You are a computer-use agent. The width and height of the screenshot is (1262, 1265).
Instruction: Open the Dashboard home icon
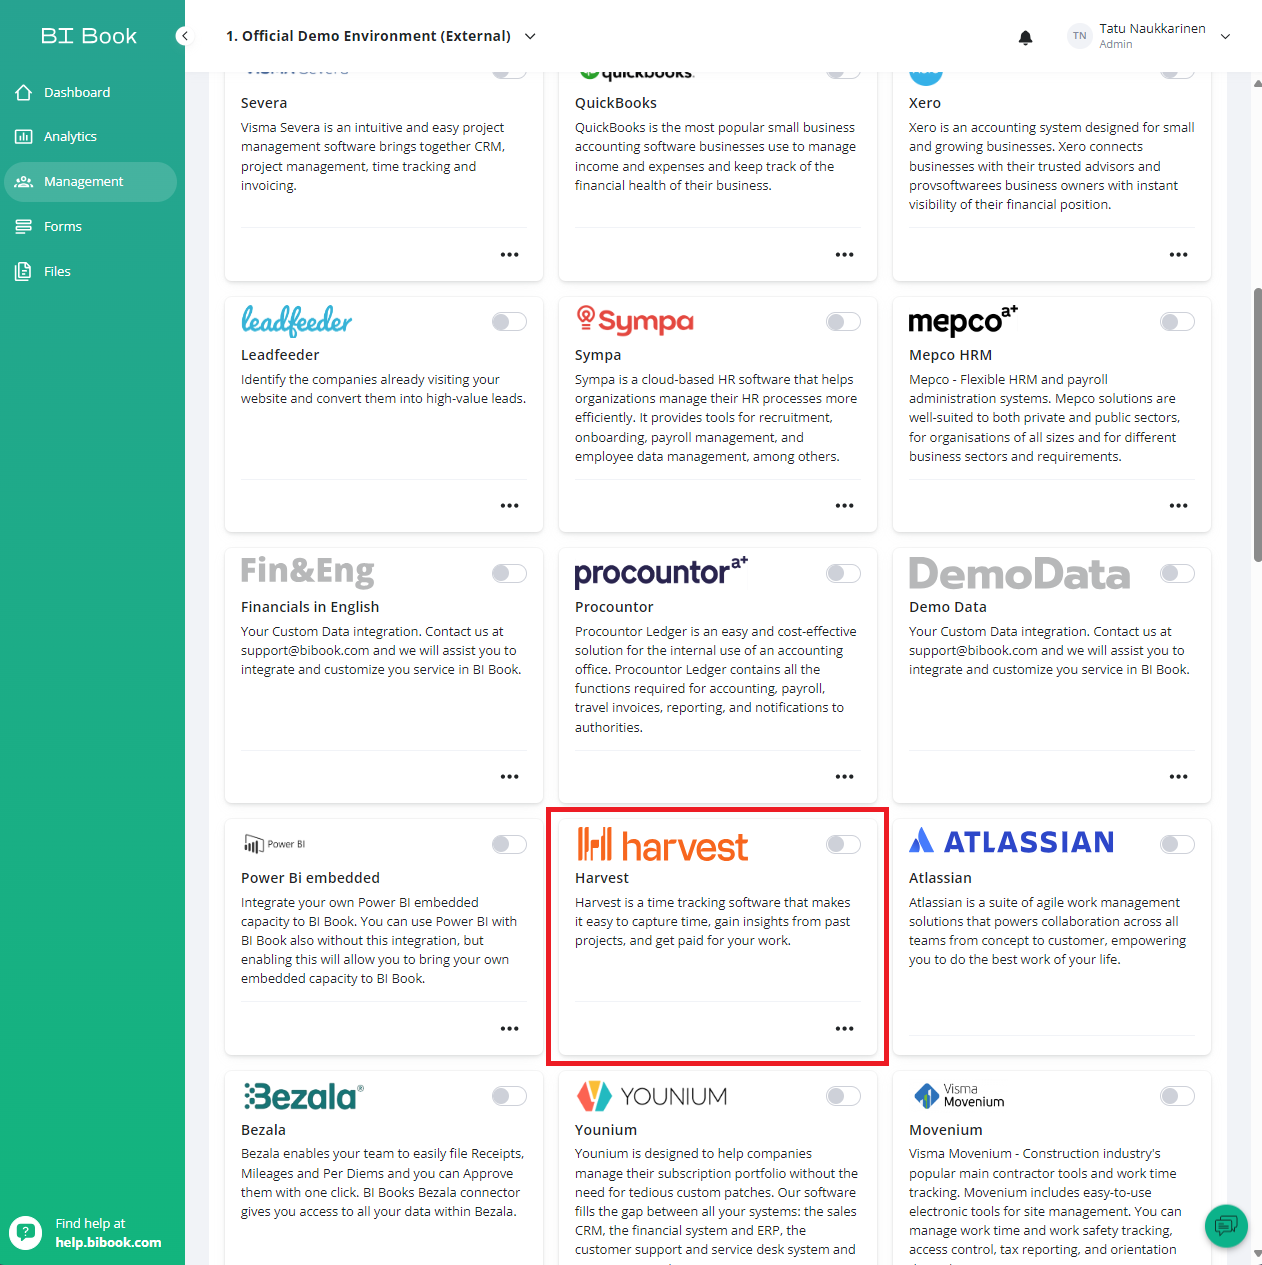click(x=24, y=92)
